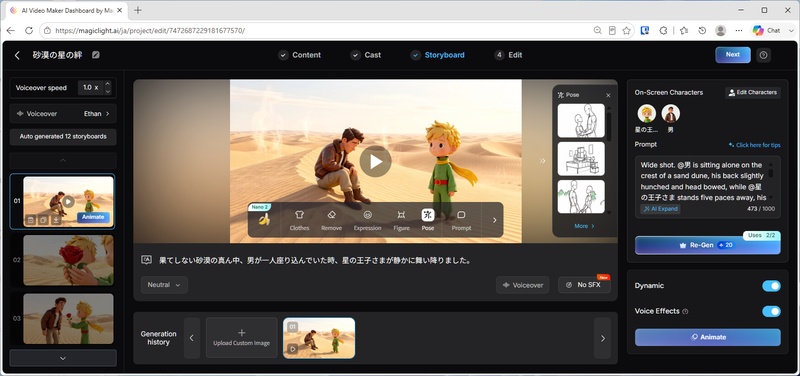The height and width of the screenshot is (376, 800).
Task: Open the Click here for tips link
Action: [755, 145]
